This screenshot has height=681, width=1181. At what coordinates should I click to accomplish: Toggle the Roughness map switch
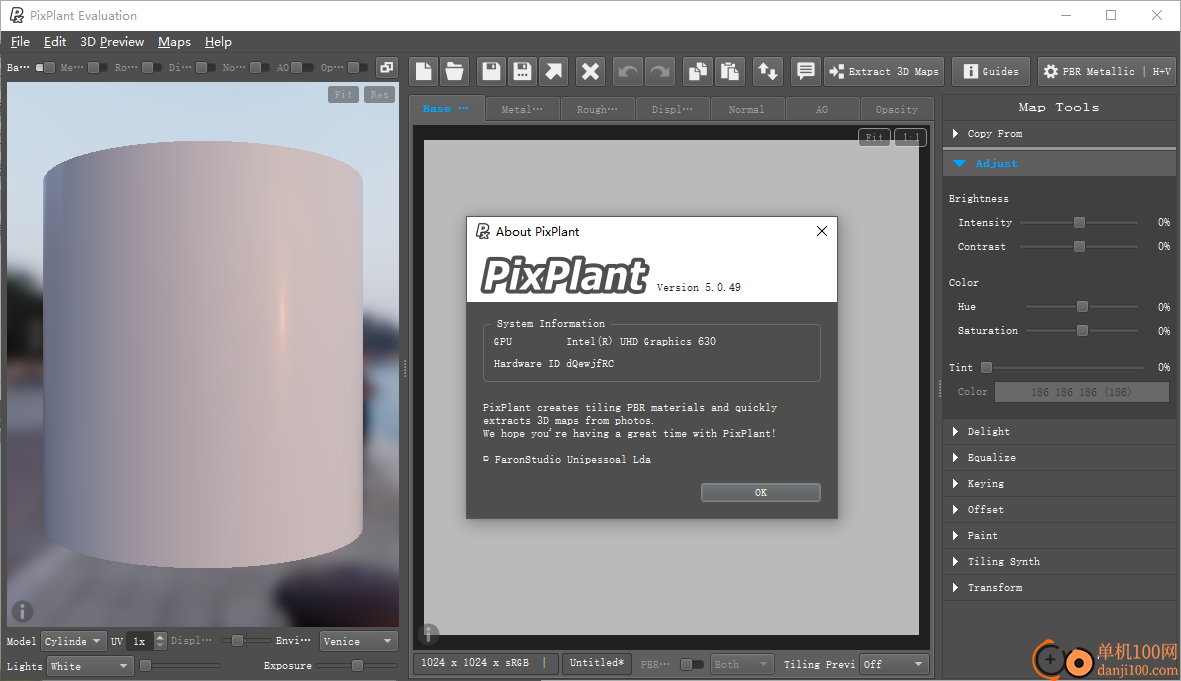click(151, 68)
